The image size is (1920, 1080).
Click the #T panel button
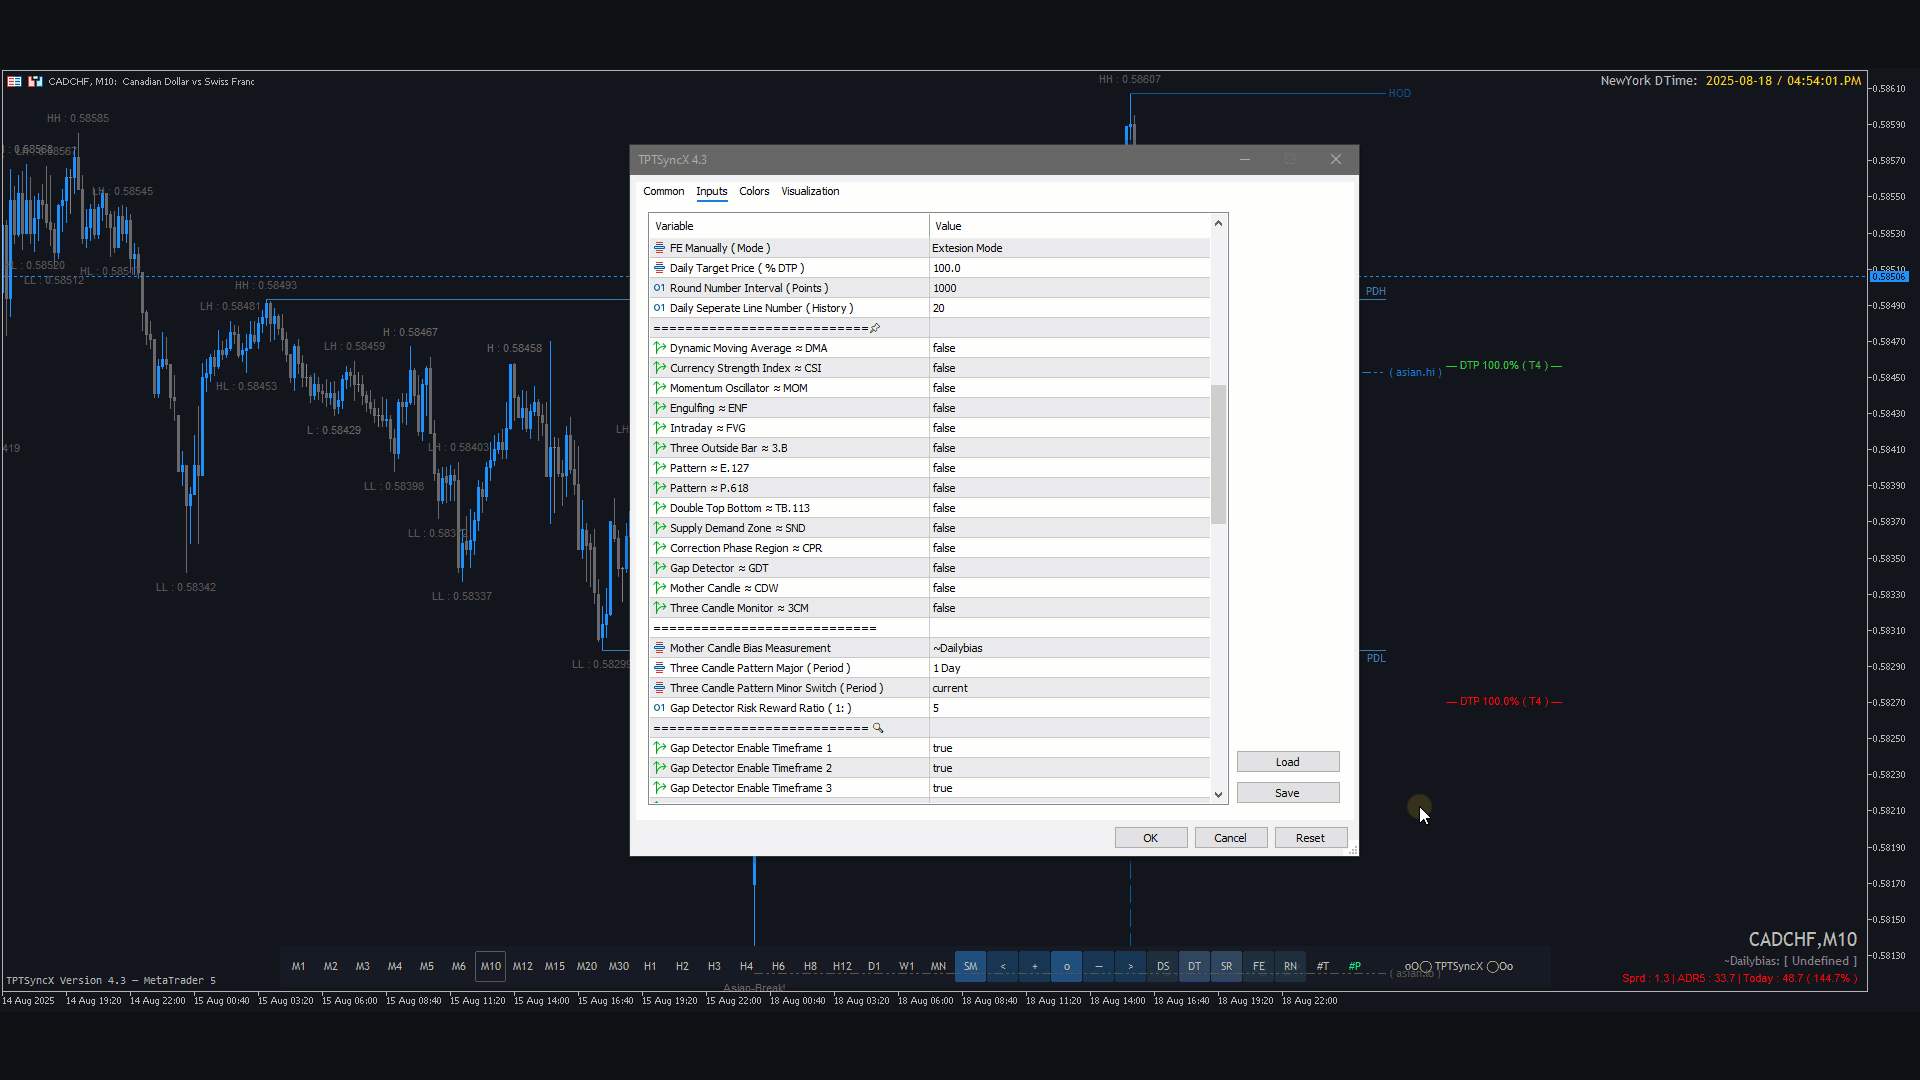(1322, 966)
